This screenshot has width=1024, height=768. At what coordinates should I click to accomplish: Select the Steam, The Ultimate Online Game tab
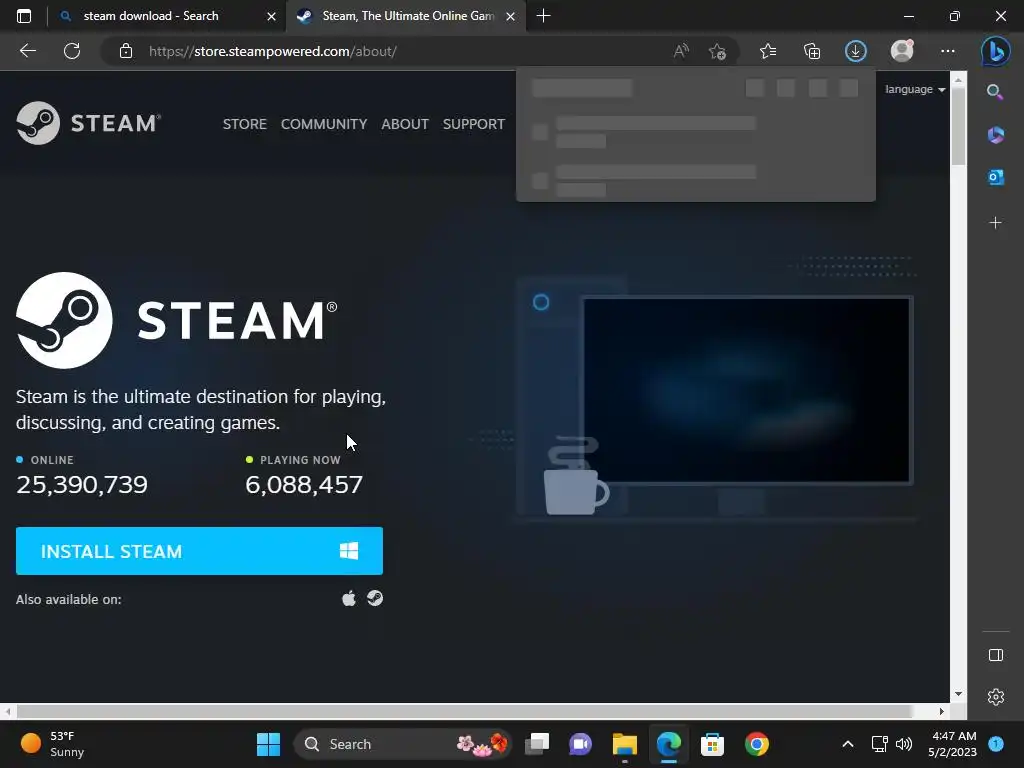point(408,16)
